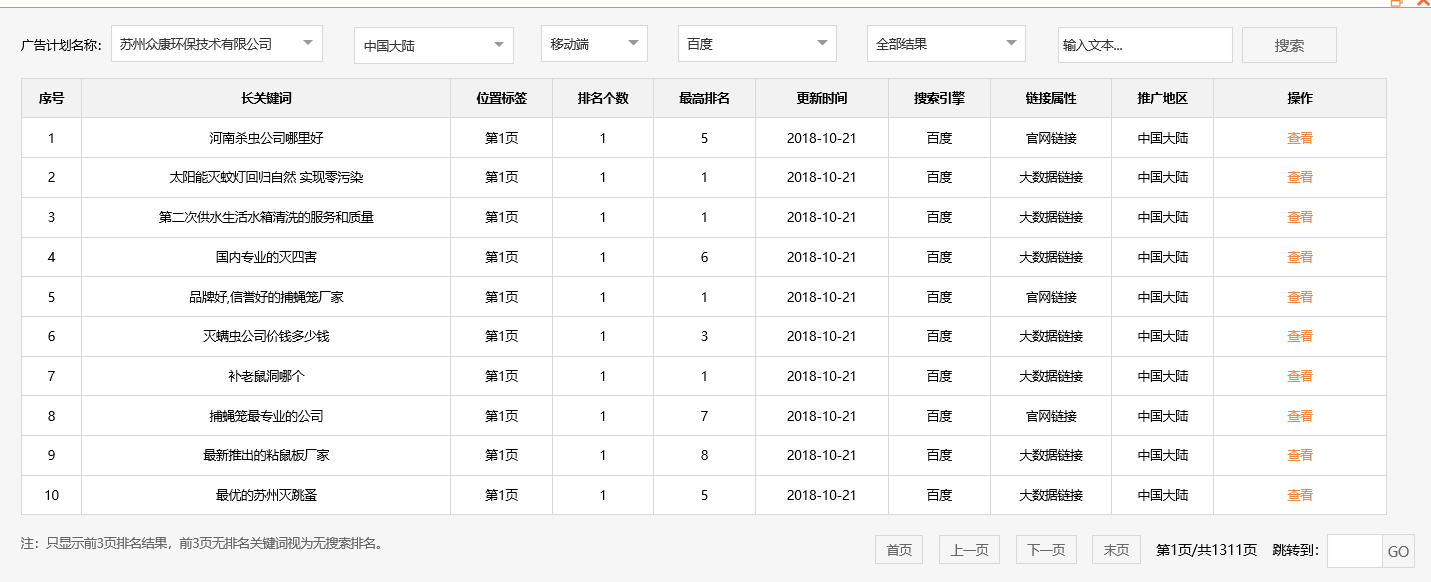Open 查看 for 捕蝇笼最专业的公司
The height and width of the screenshot is (582, 1431).
(1299, 416)
